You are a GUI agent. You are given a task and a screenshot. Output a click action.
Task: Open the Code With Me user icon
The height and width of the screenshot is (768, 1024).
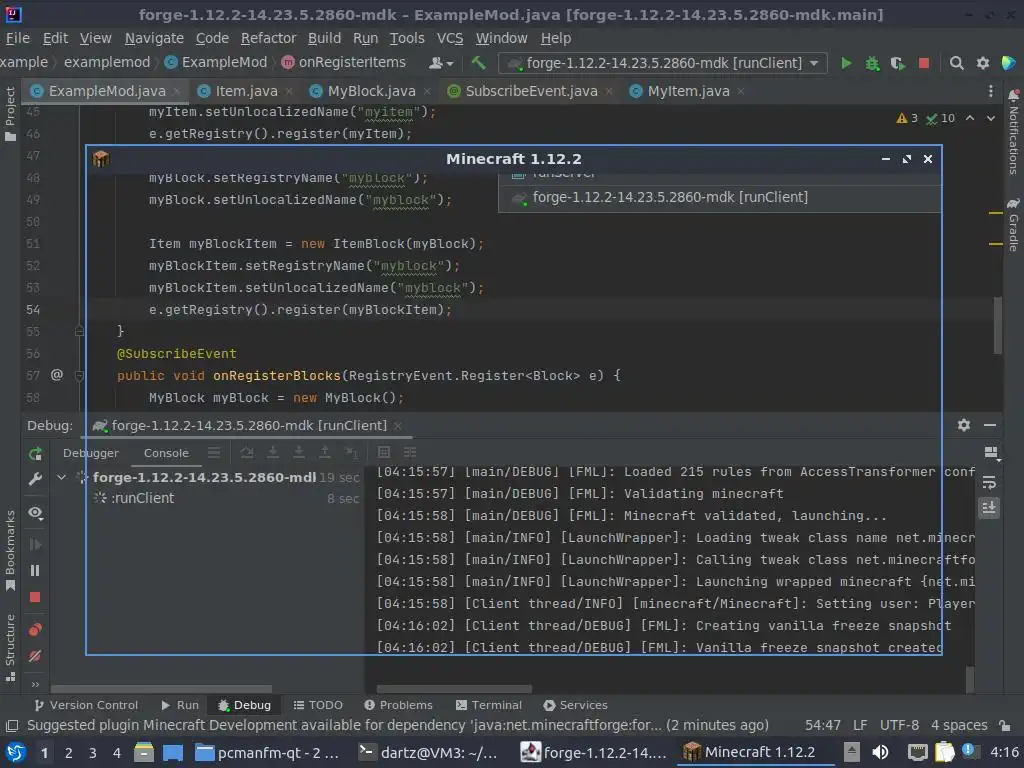pos(436,63)
